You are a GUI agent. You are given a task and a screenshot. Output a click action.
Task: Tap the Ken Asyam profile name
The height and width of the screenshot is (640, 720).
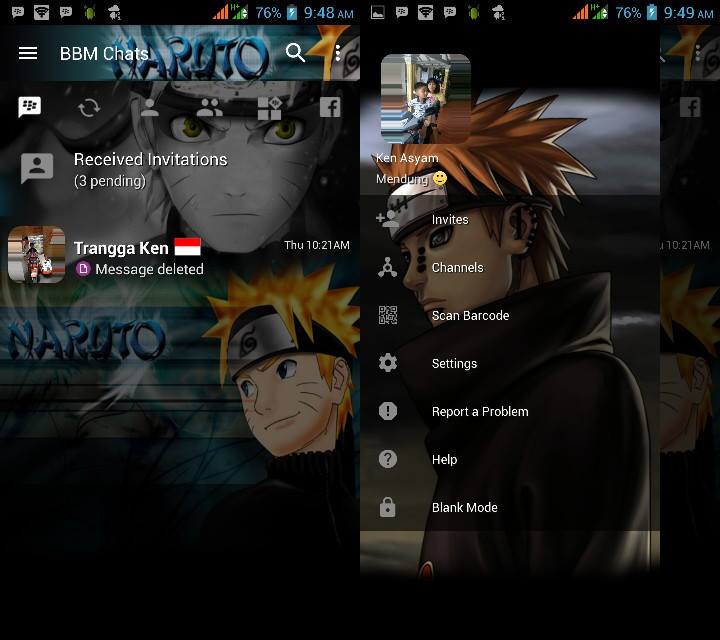tap(407, 158)
